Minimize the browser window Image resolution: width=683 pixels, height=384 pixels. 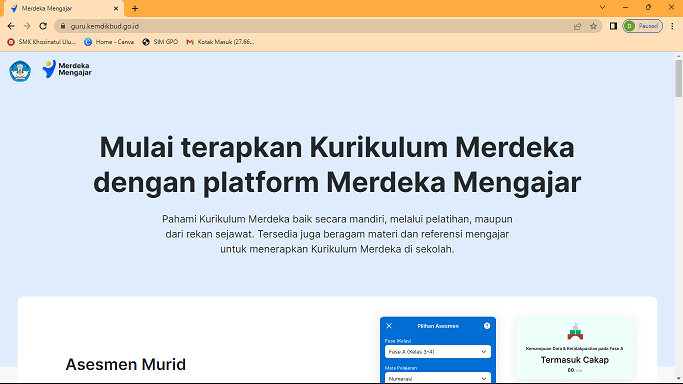626,7
